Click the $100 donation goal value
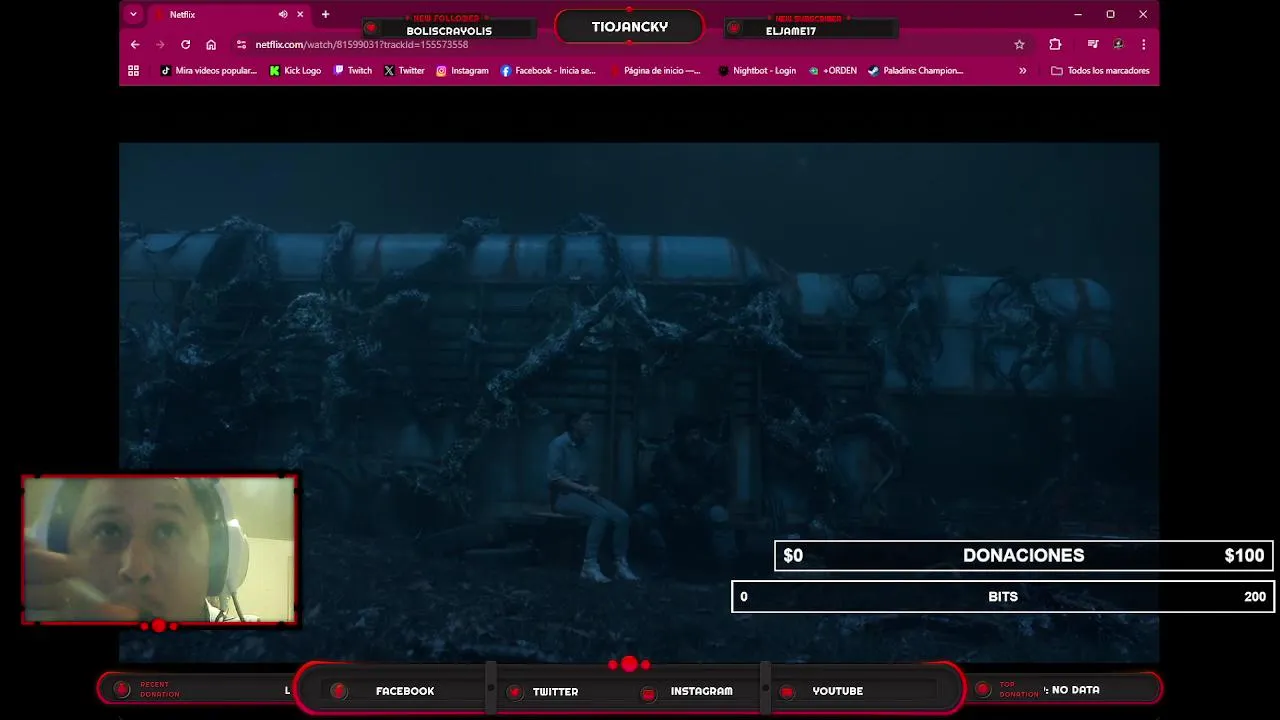1280x720 pixels. click(x=1244, y=555)
